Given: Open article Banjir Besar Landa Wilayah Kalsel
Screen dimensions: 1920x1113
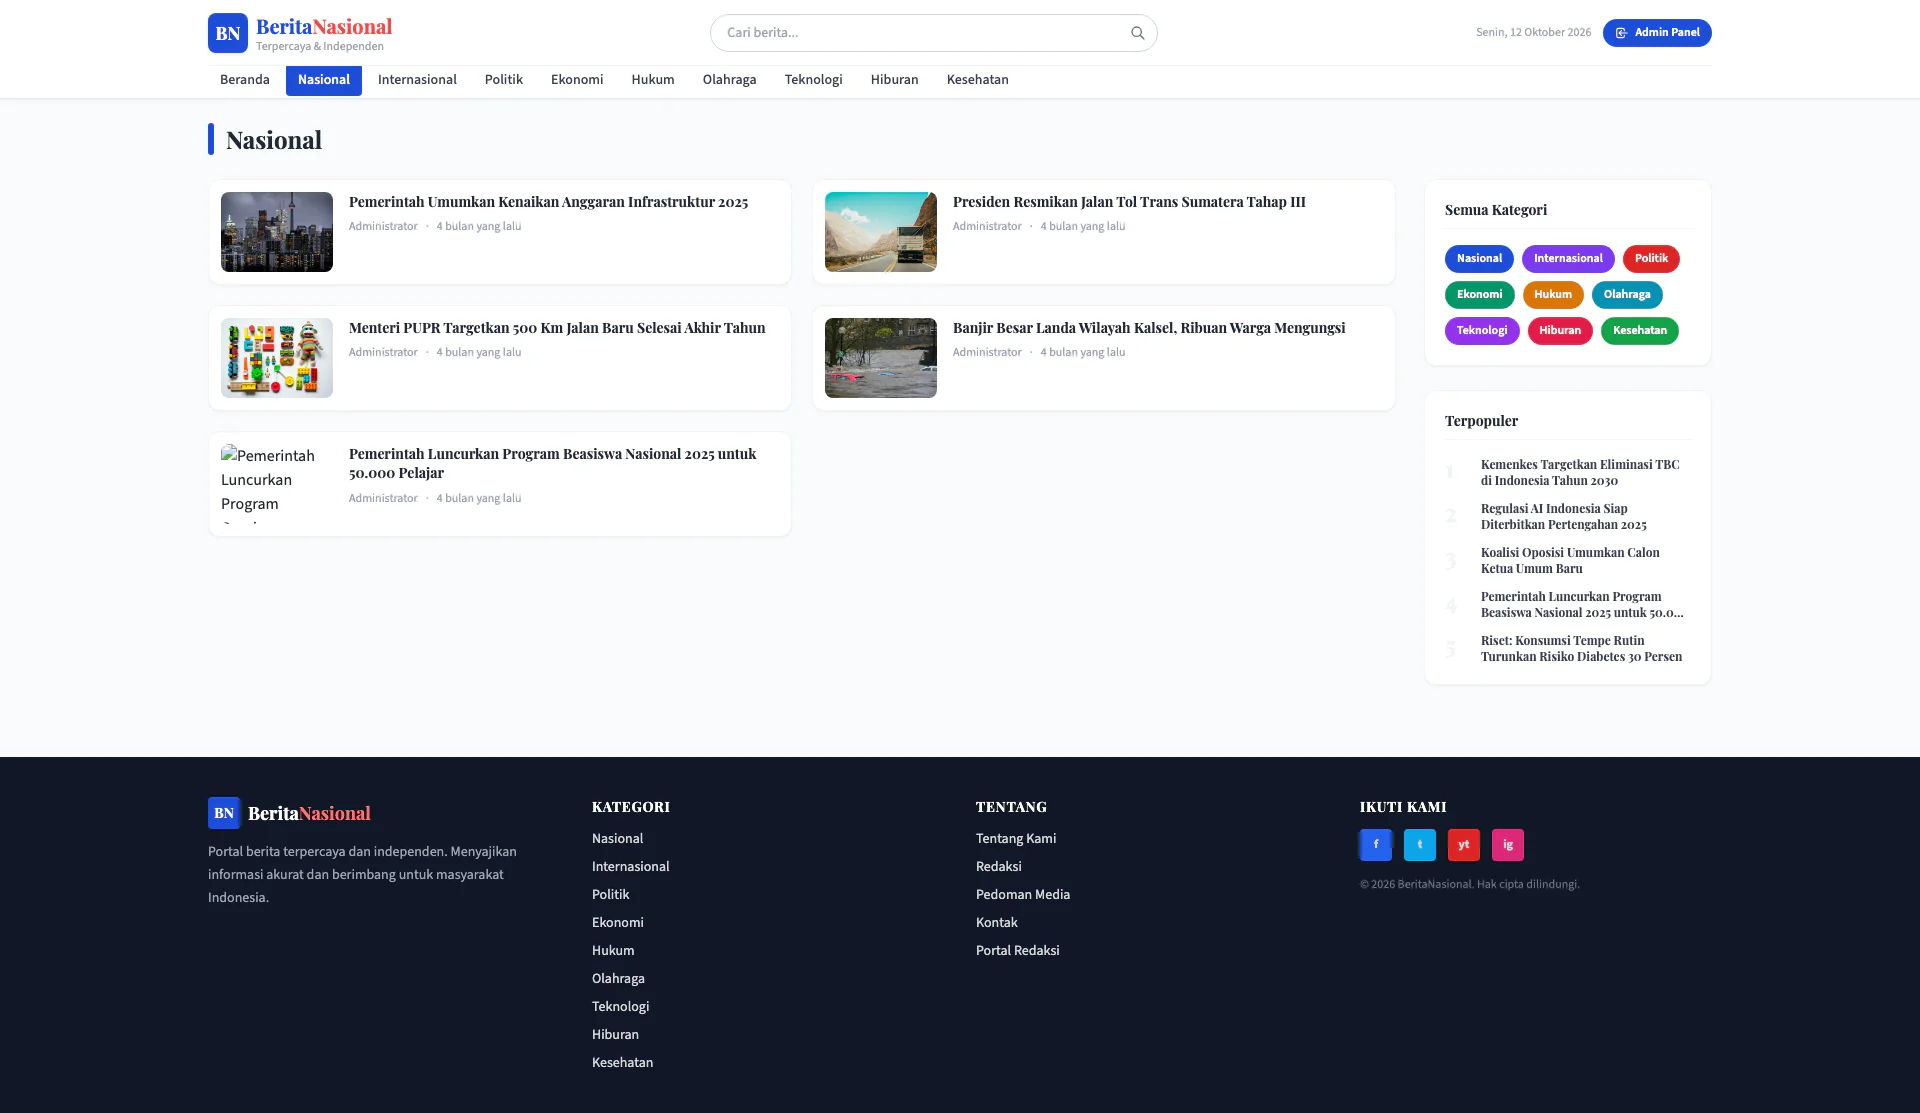Looking at the screenshot, I should [x=1149, y=328].
